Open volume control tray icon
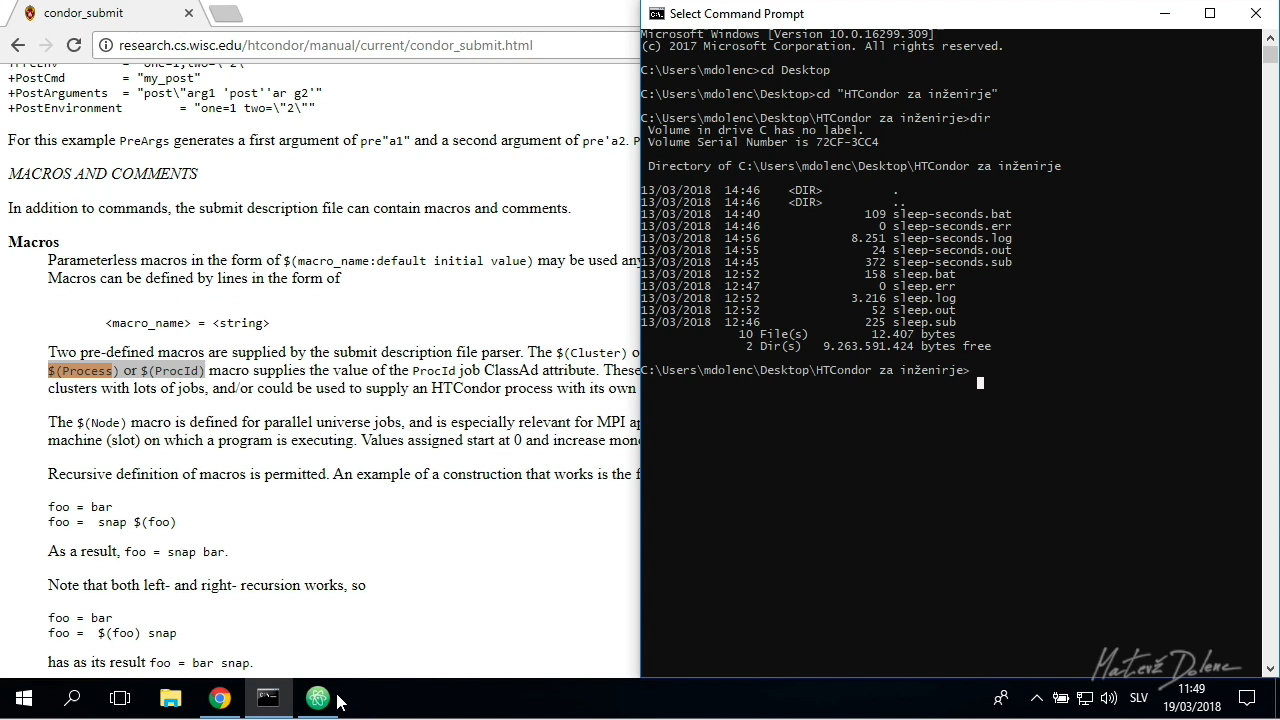This screenshot has height=720, width=1280. tap(1109, 698)
